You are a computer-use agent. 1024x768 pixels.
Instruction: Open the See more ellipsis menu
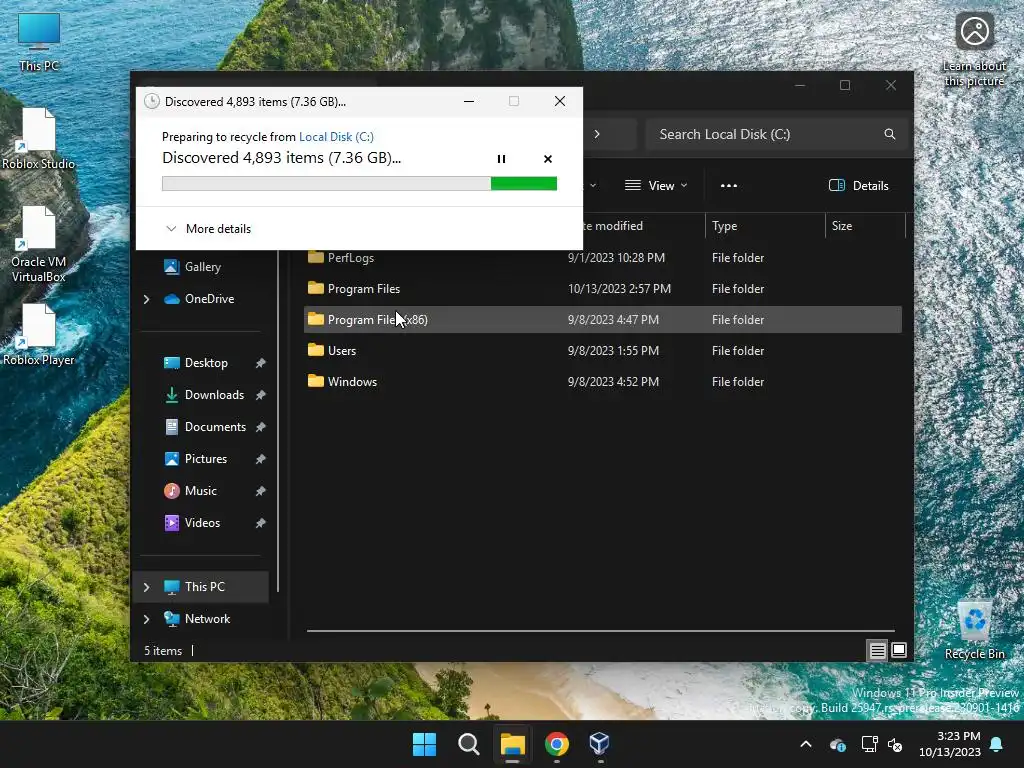(x=729, y=185)
